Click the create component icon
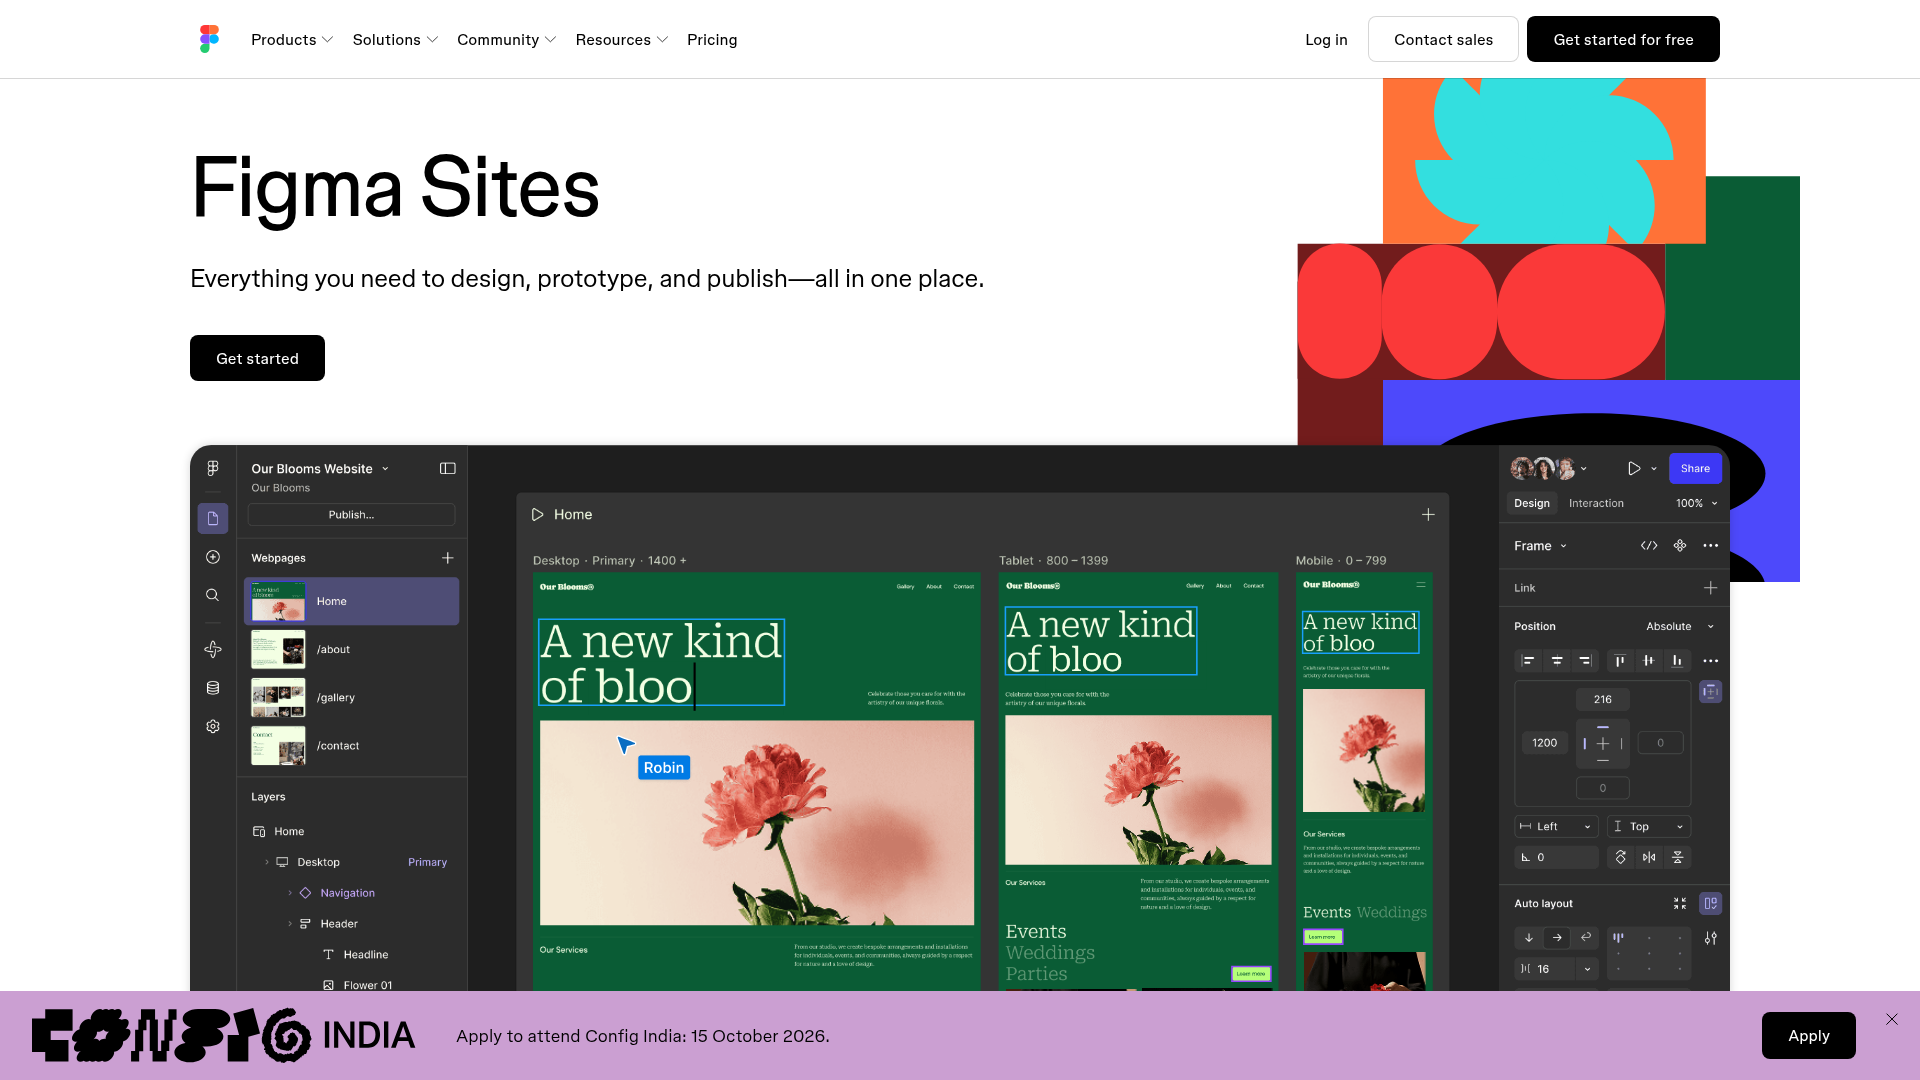This screenshot has height=1080, width=1920. pos(1680,545)
